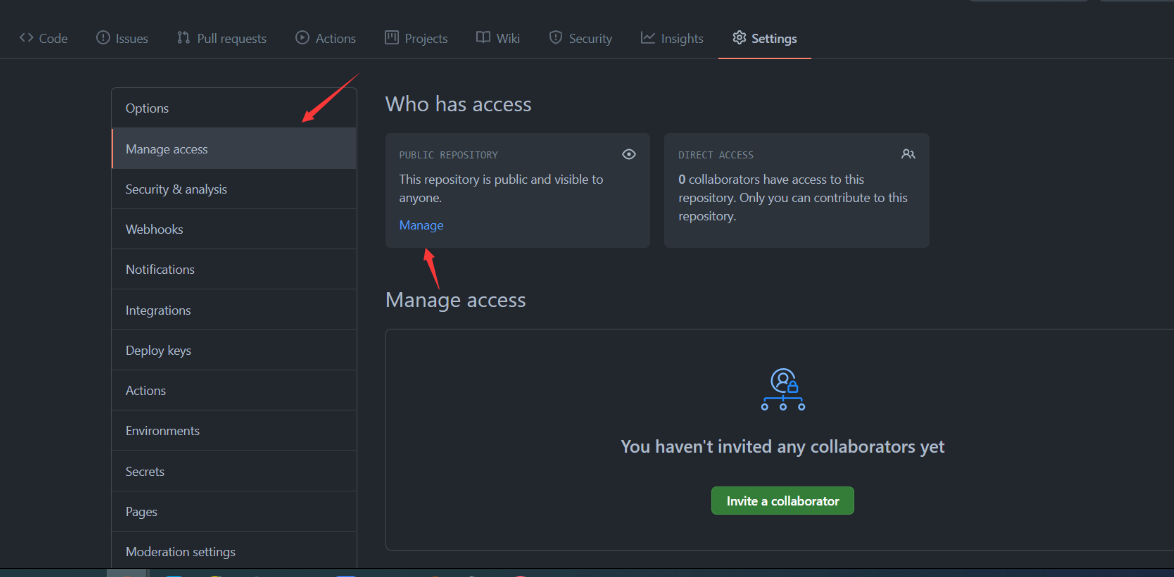Click the 'Manage access' section heading
The image size is (1174, 577).
pyautogui.click(x=455, y=301)
